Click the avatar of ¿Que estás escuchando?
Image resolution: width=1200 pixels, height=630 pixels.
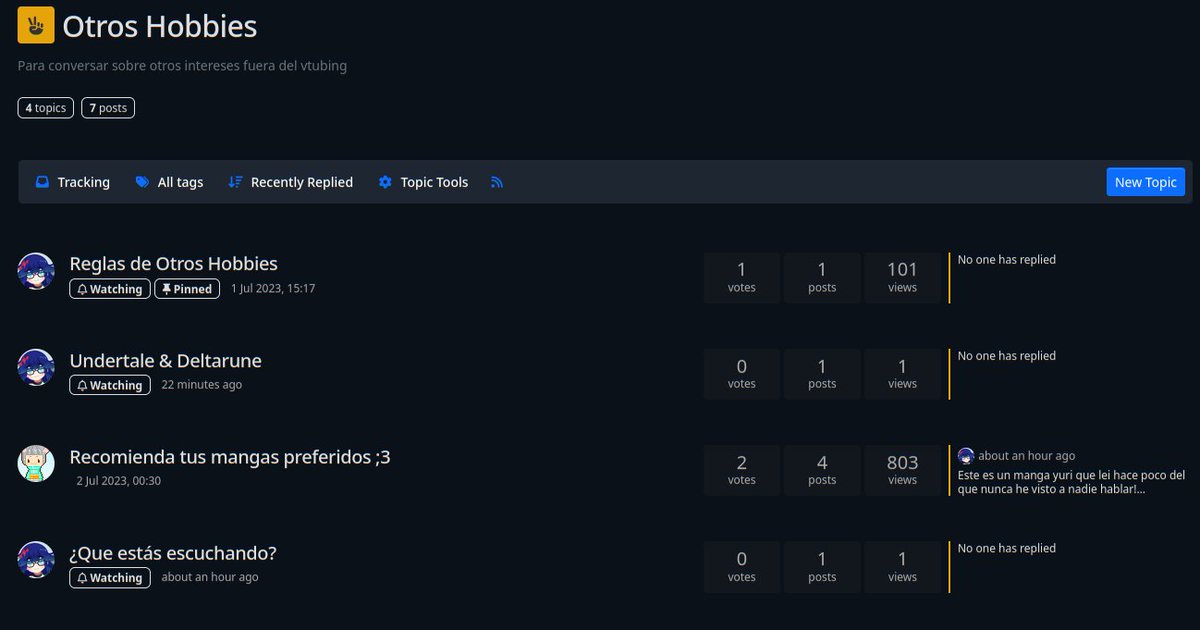[36, 561]
